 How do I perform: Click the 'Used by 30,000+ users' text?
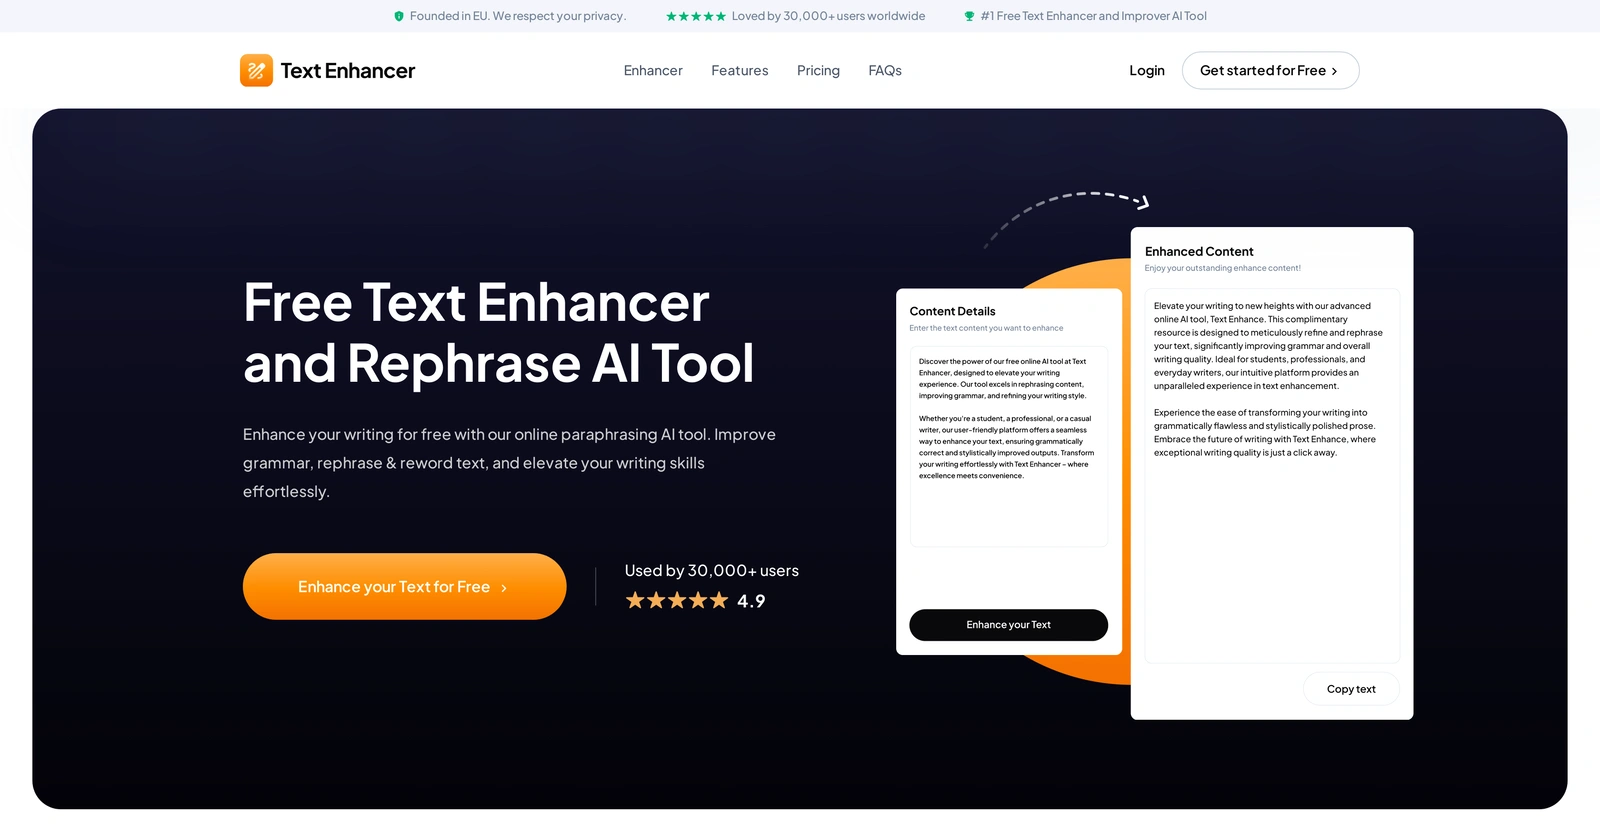point(712,570)
